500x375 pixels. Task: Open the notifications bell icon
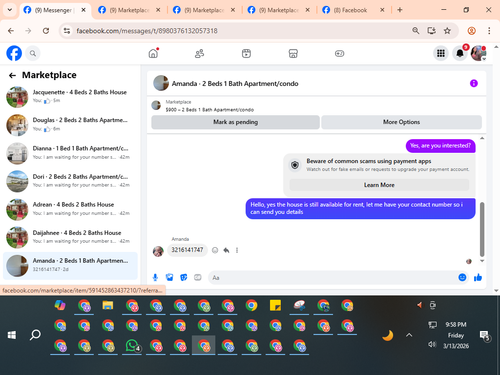pyautogui.click(x=460, y=53)
